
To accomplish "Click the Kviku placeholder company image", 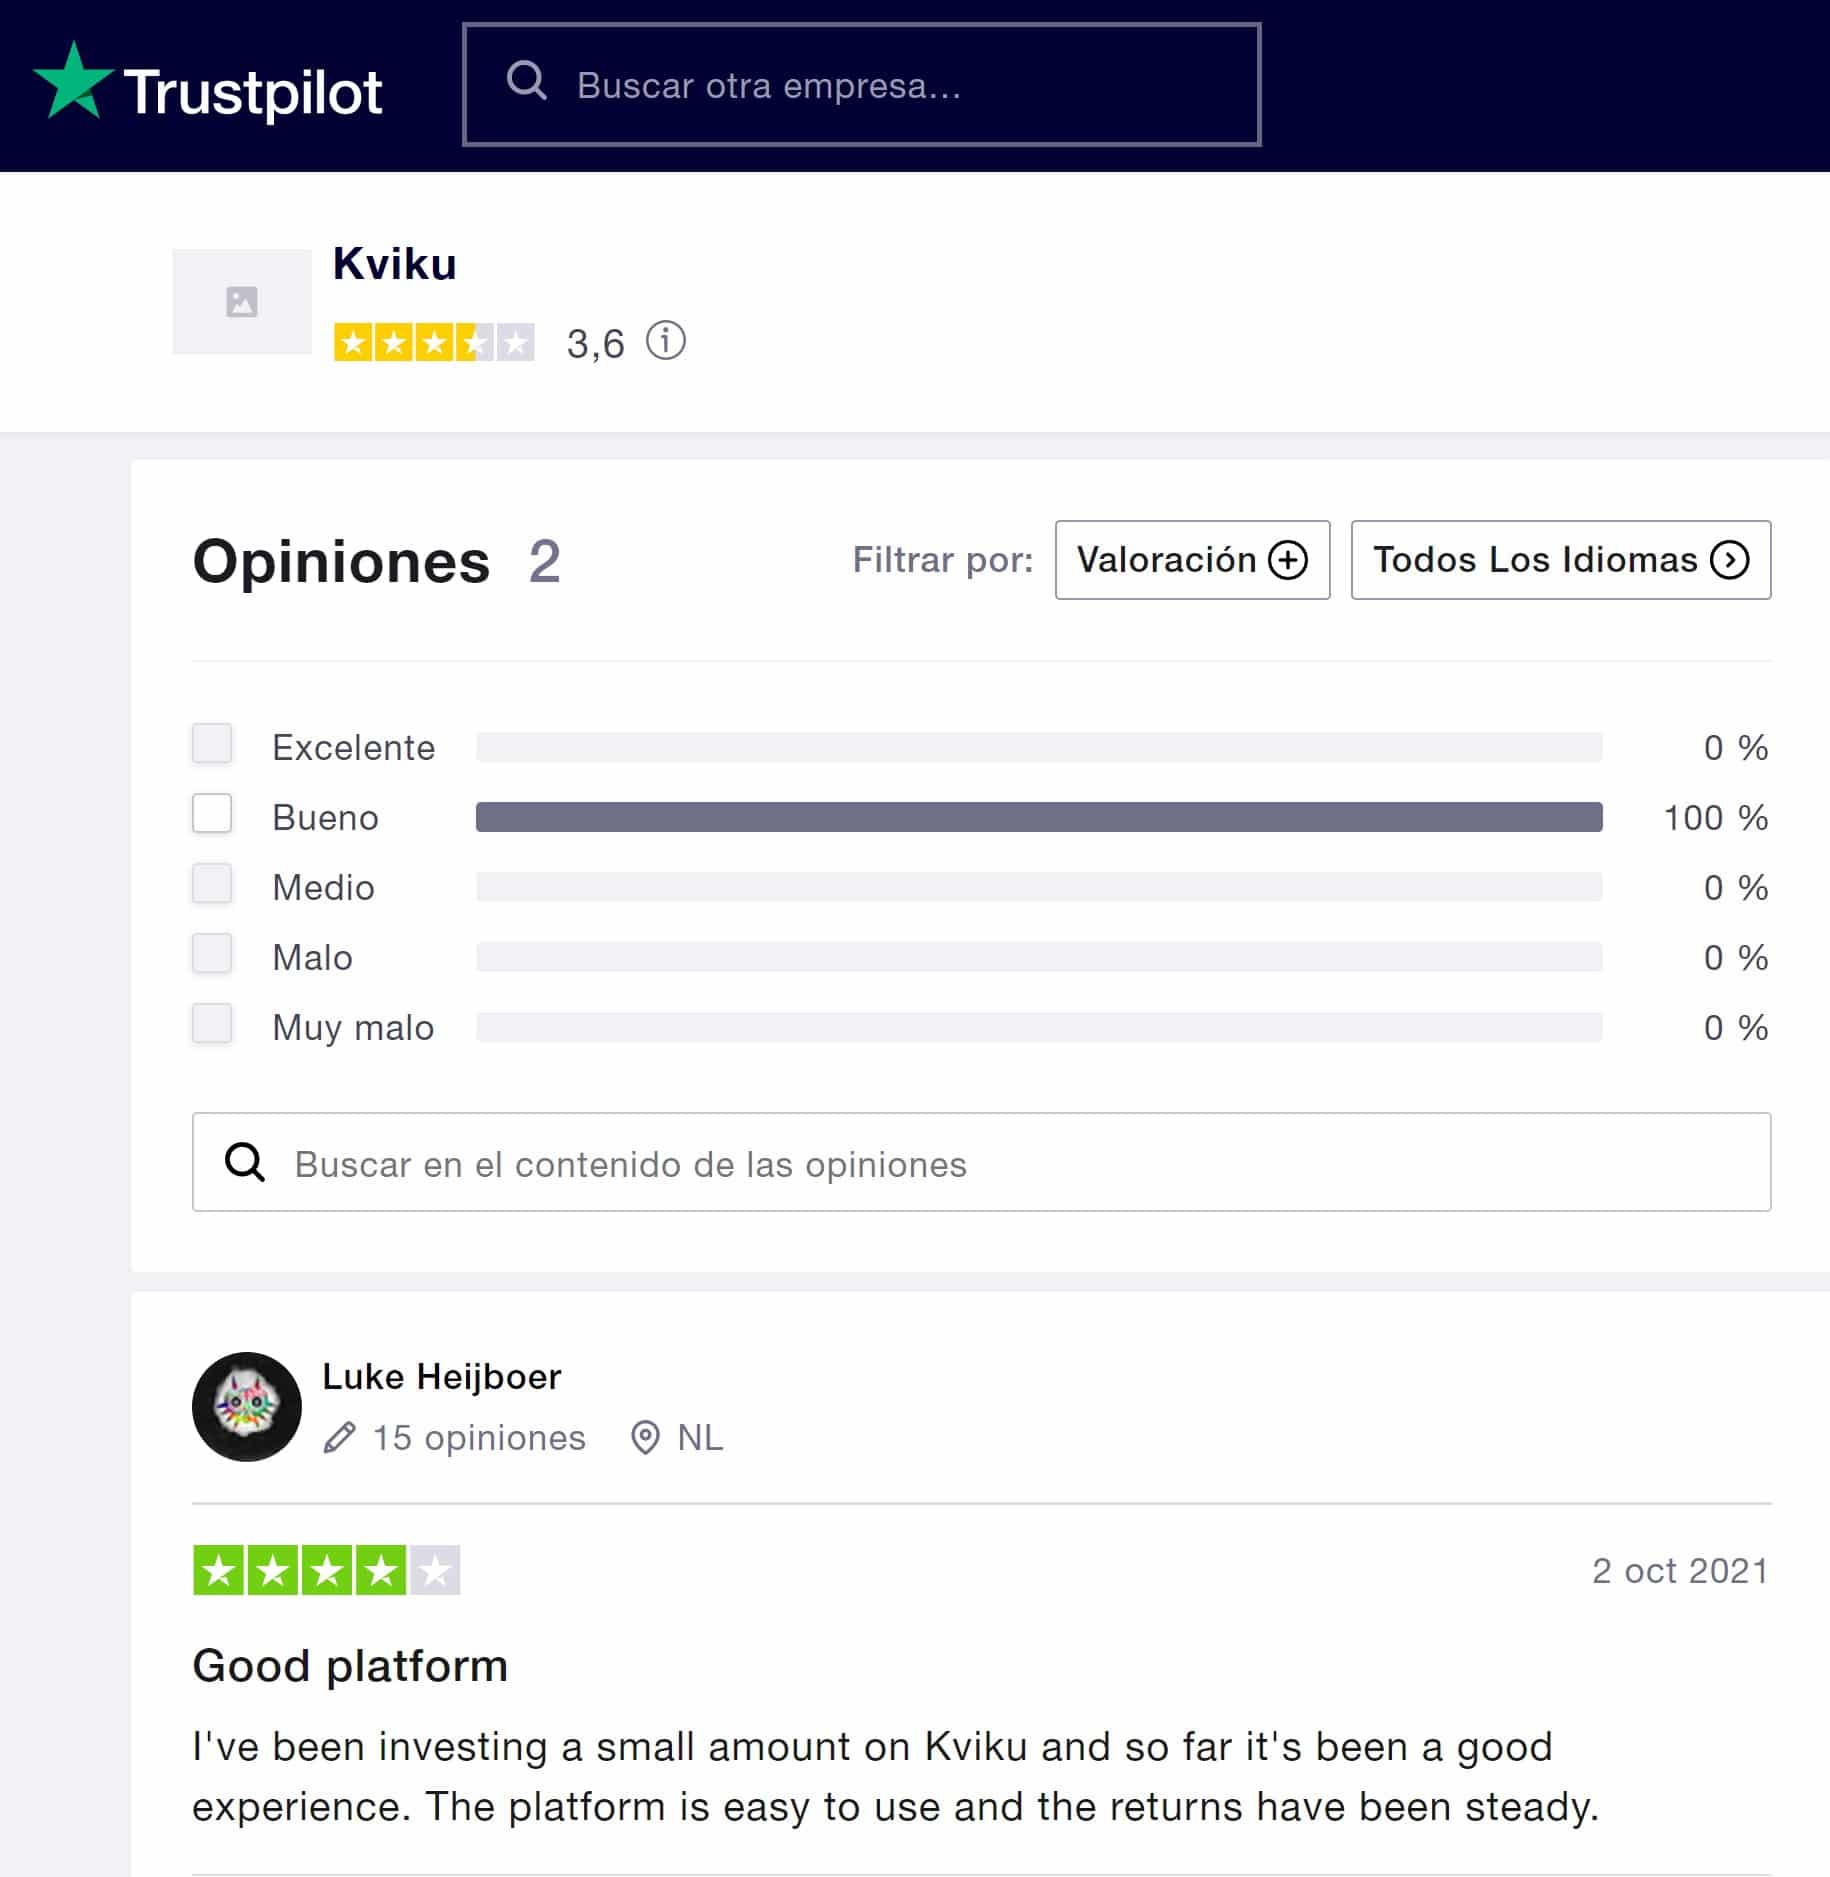I will coord(242,301).
